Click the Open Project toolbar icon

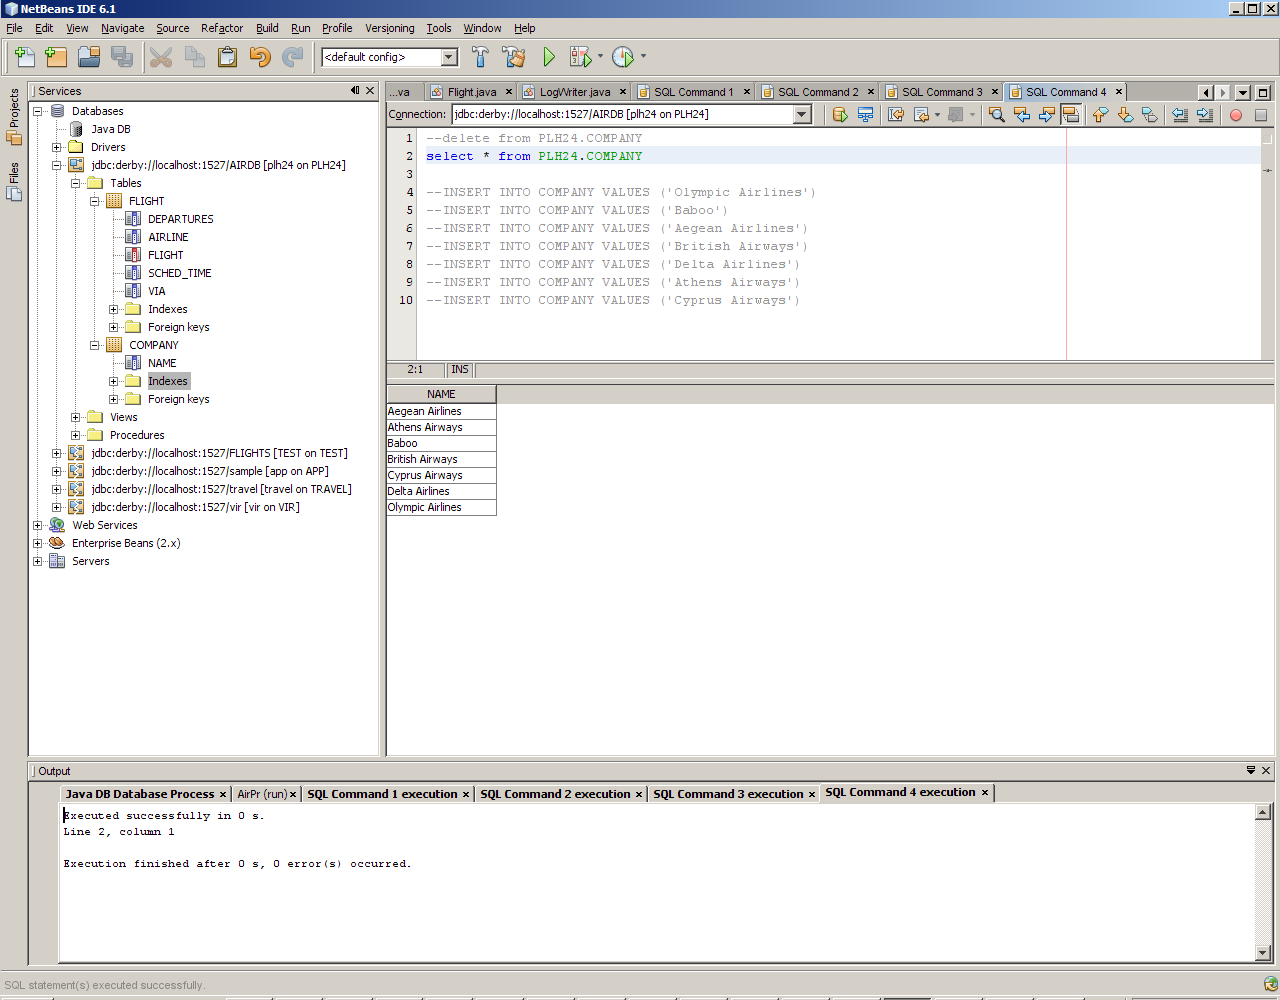pyautogui.click(x=89, y=57)
